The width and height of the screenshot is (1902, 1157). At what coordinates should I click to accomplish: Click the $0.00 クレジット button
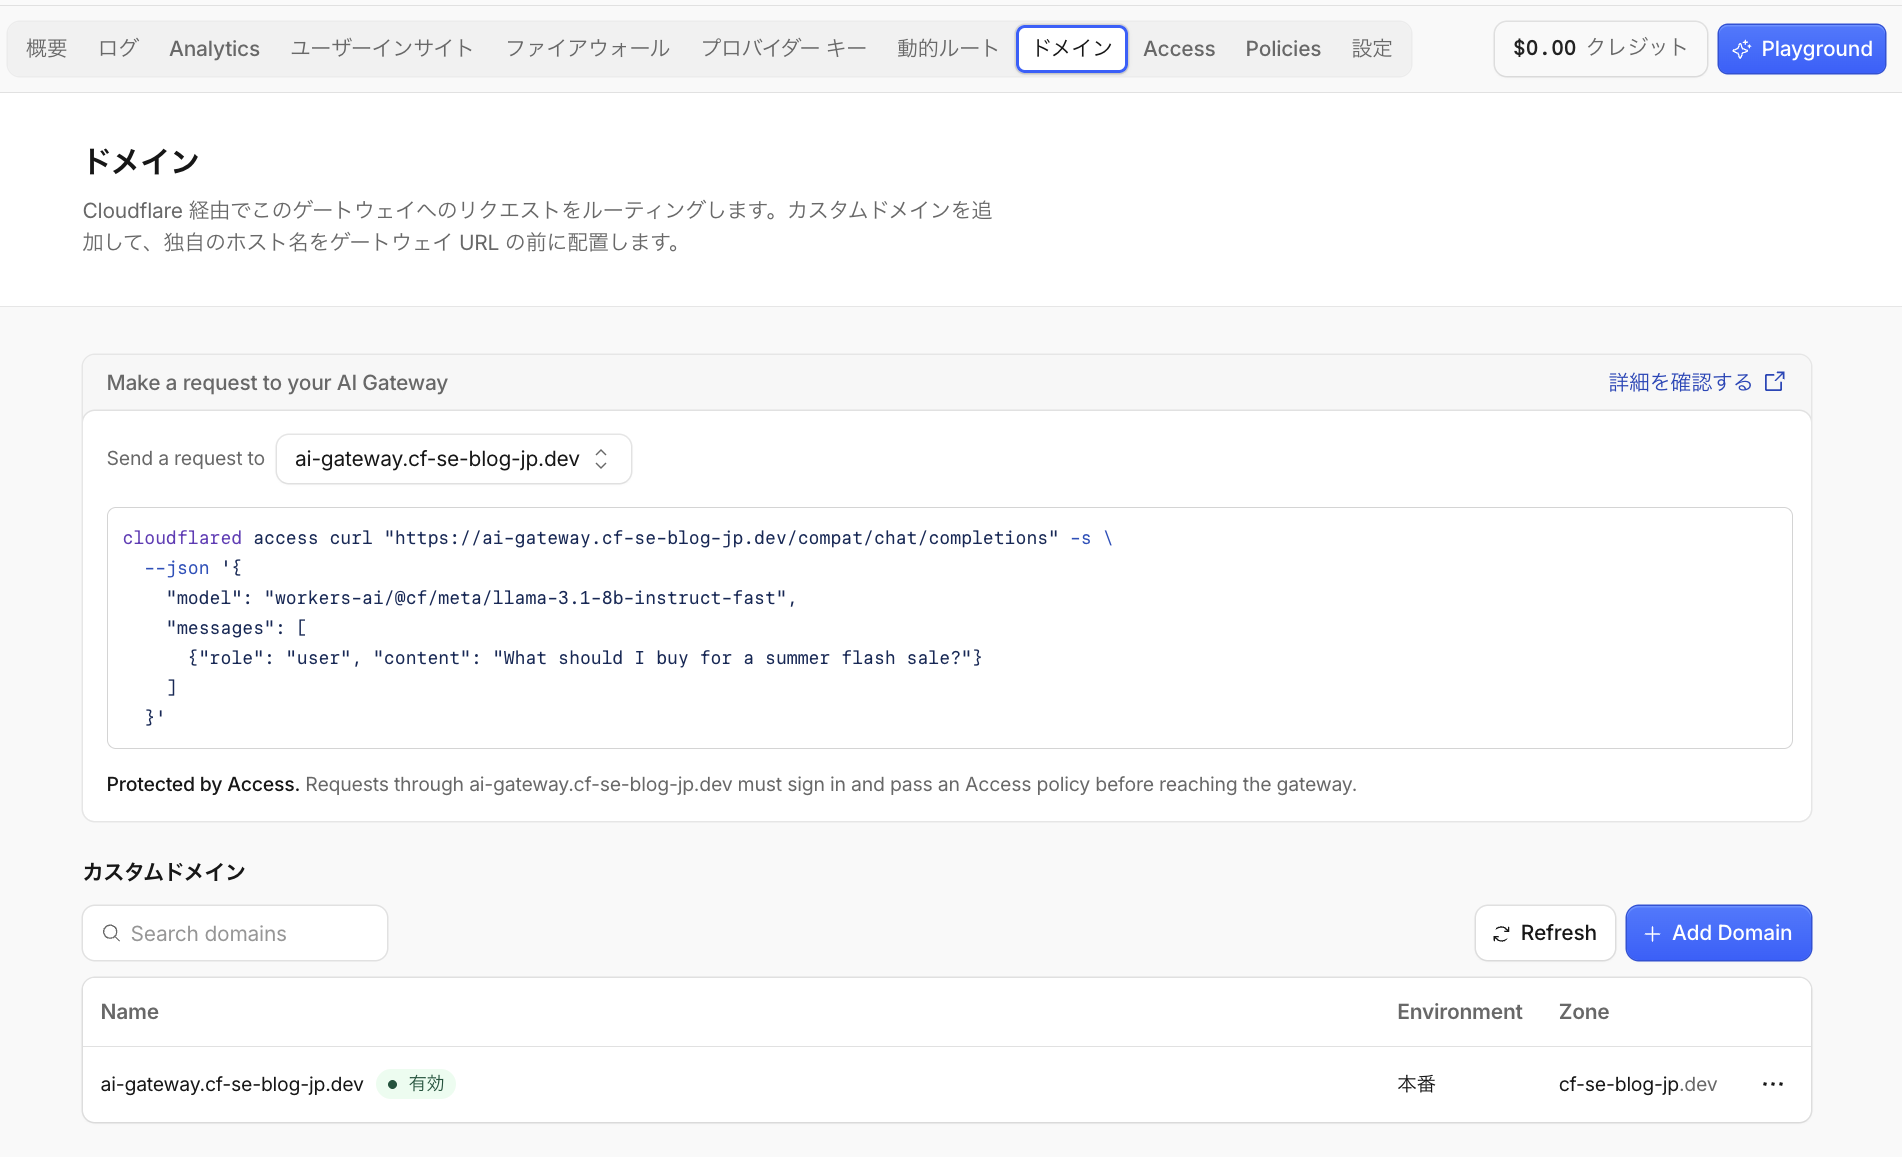click(x=1600, y=49)
